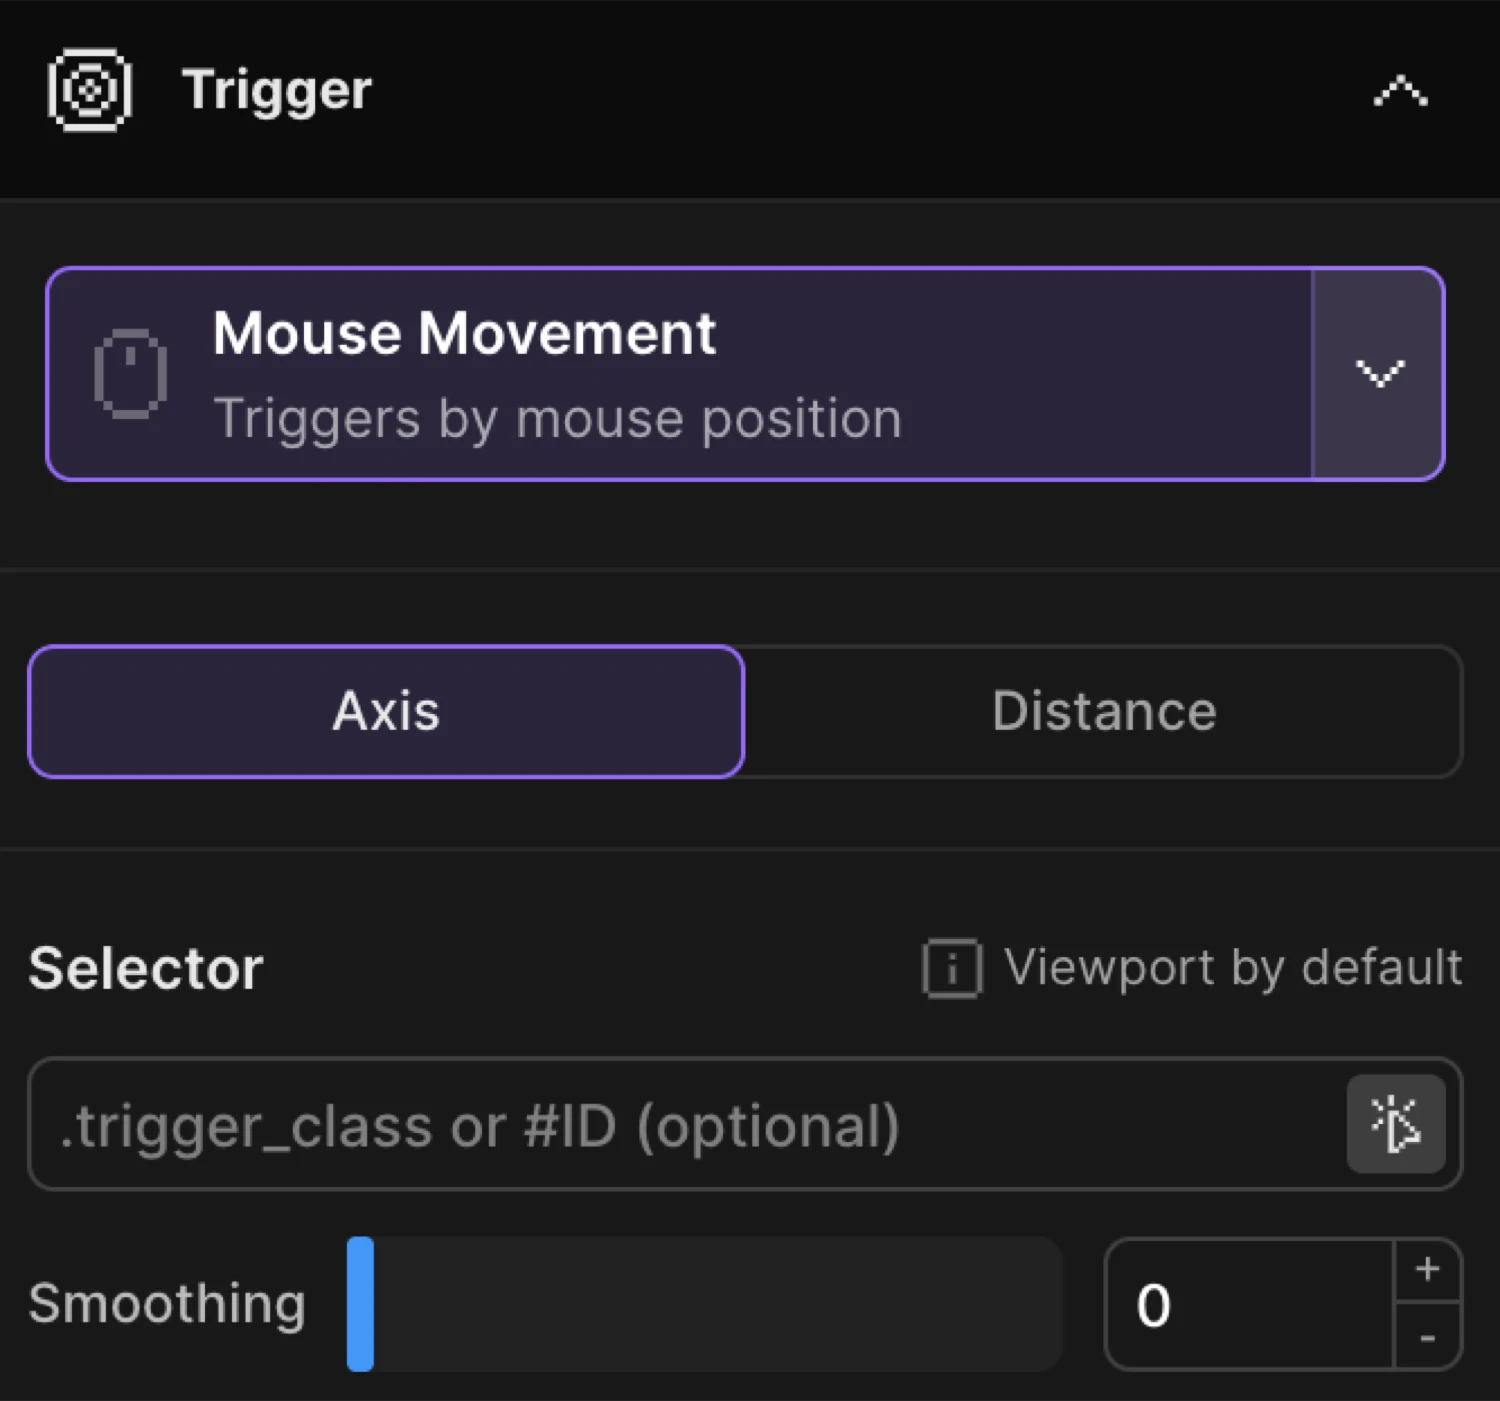Viewport: 1500px width, 1401px height.
Task: Click the mouse trigger icon inside purple card
Action: (x=130, y=372)
